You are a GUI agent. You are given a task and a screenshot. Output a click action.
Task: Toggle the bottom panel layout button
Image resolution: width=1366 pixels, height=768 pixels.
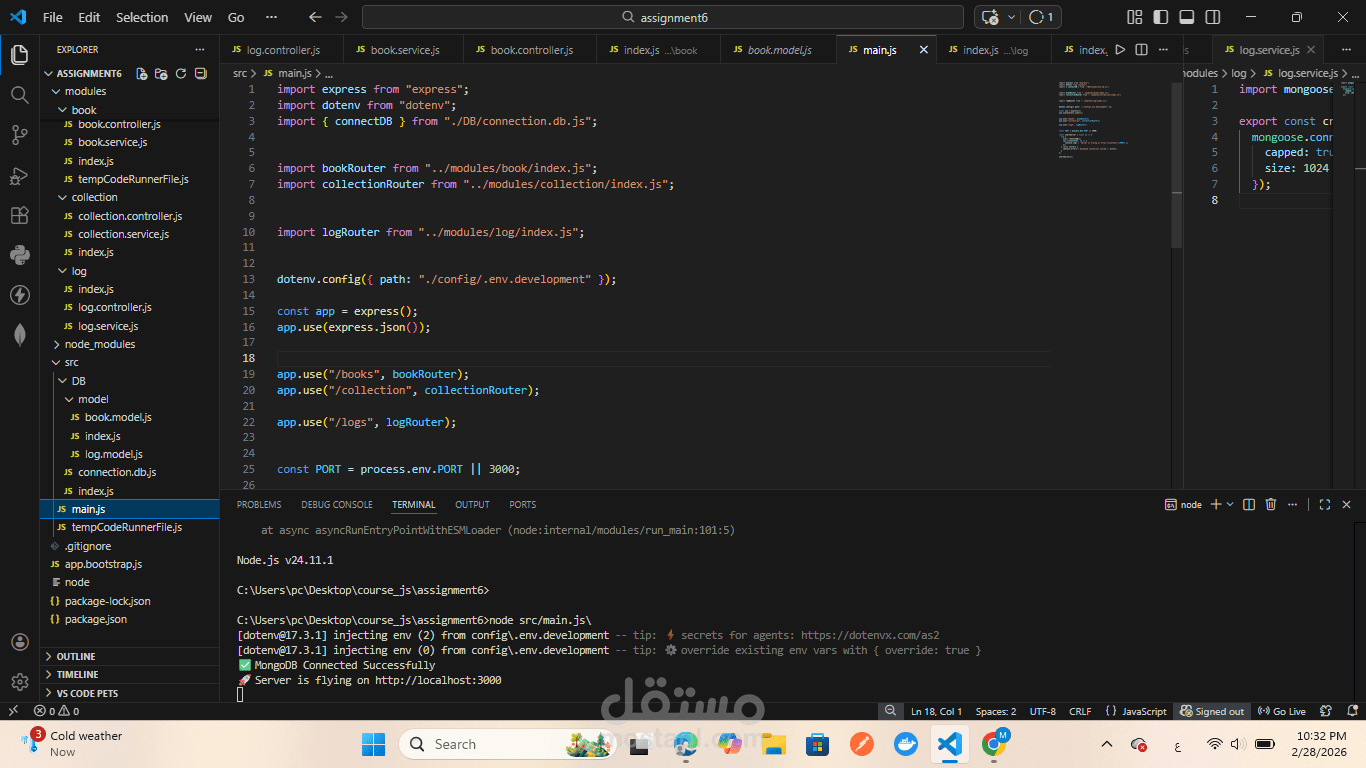click(1187, 17)
